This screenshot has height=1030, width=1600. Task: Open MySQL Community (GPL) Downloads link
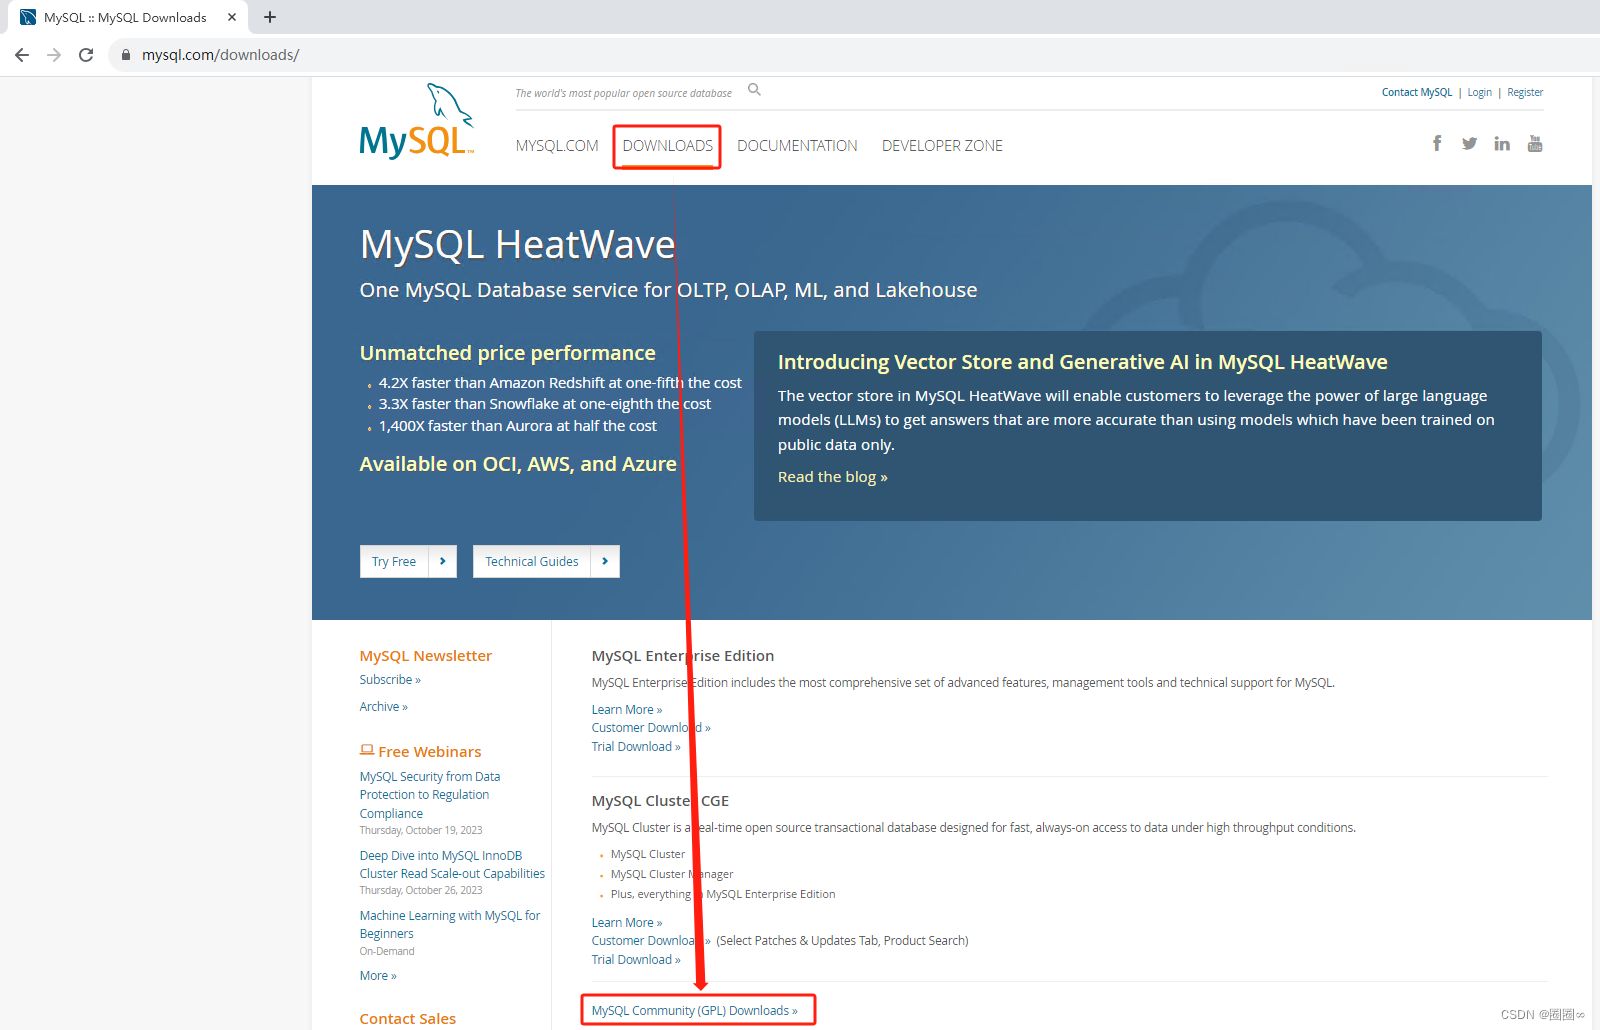coord(695,1011)
